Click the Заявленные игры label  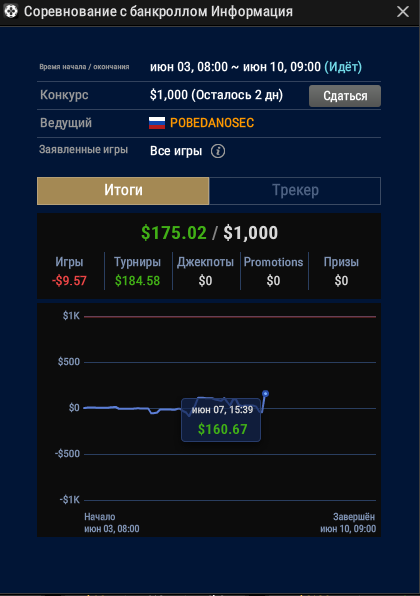coord(83,150)
